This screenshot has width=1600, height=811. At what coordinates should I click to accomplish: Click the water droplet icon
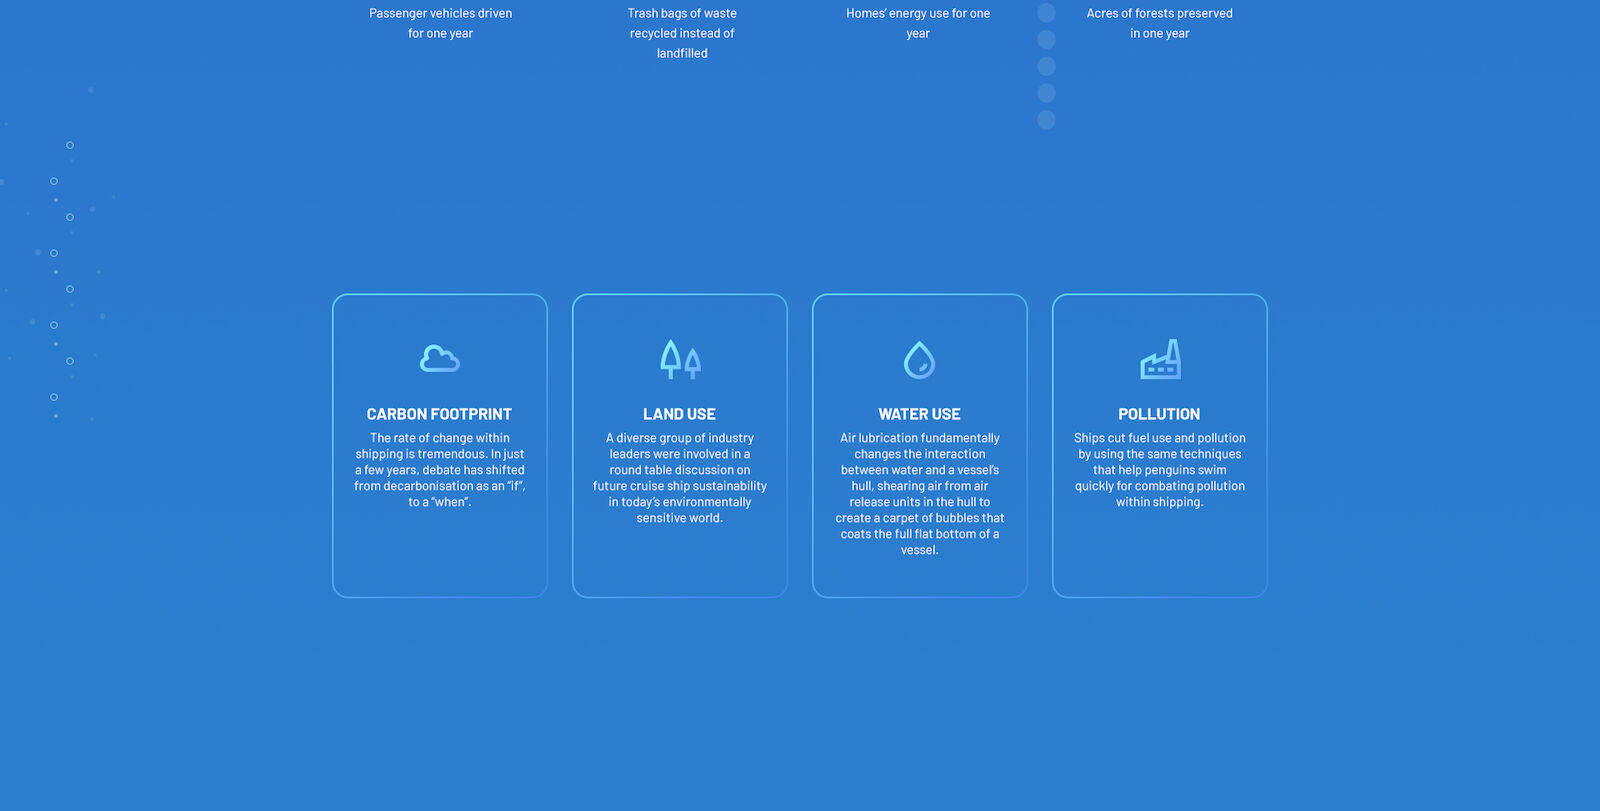[919, 360]
